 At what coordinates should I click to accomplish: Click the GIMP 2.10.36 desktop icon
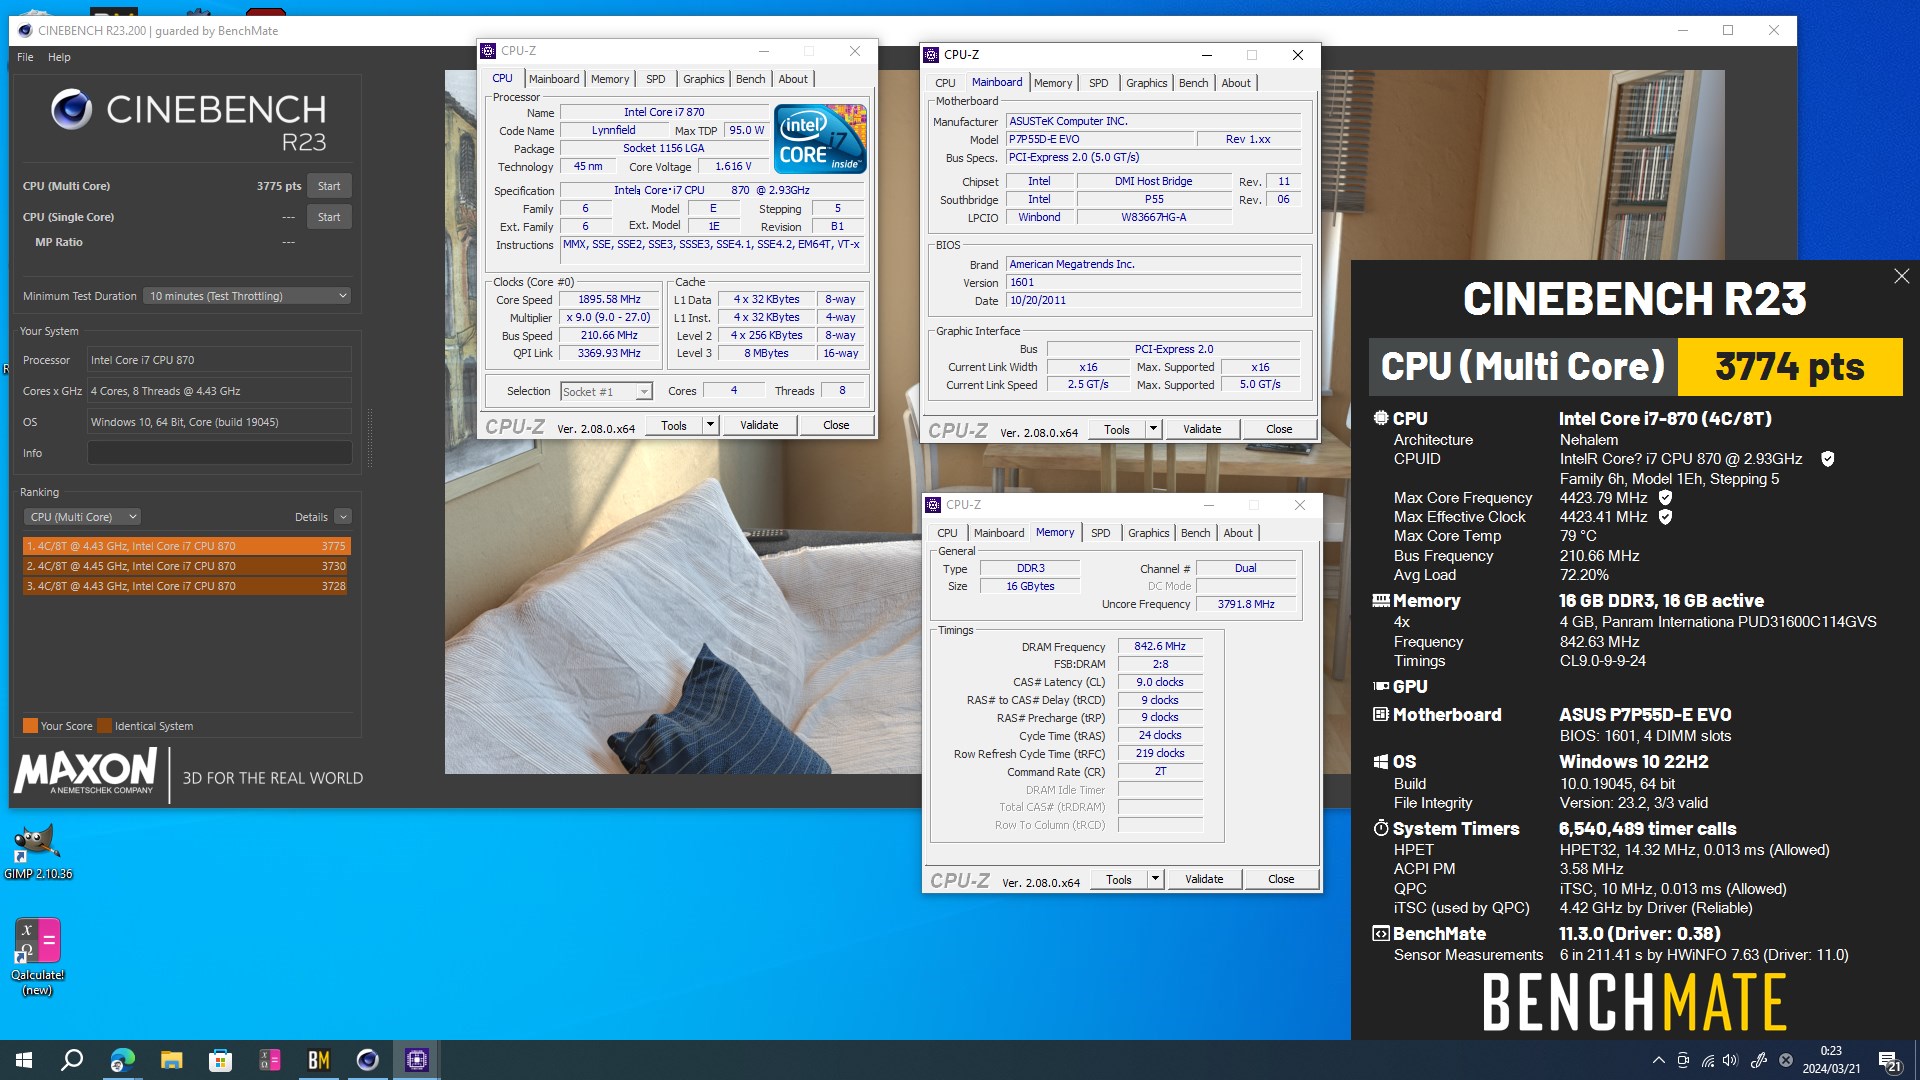point(38,851)
